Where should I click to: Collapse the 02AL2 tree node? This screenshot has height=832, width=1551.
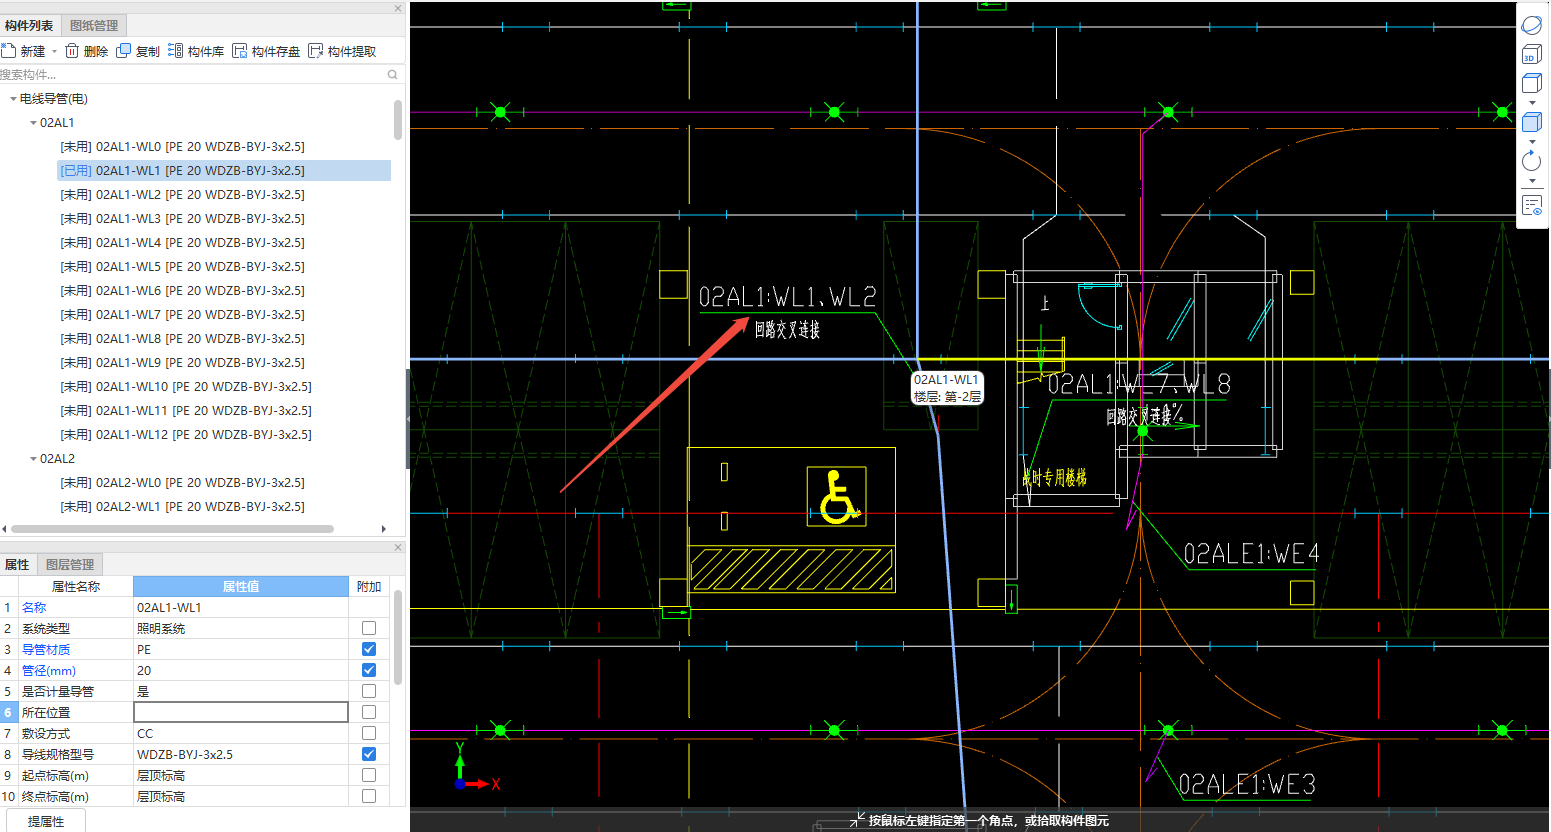coord(33,459)
